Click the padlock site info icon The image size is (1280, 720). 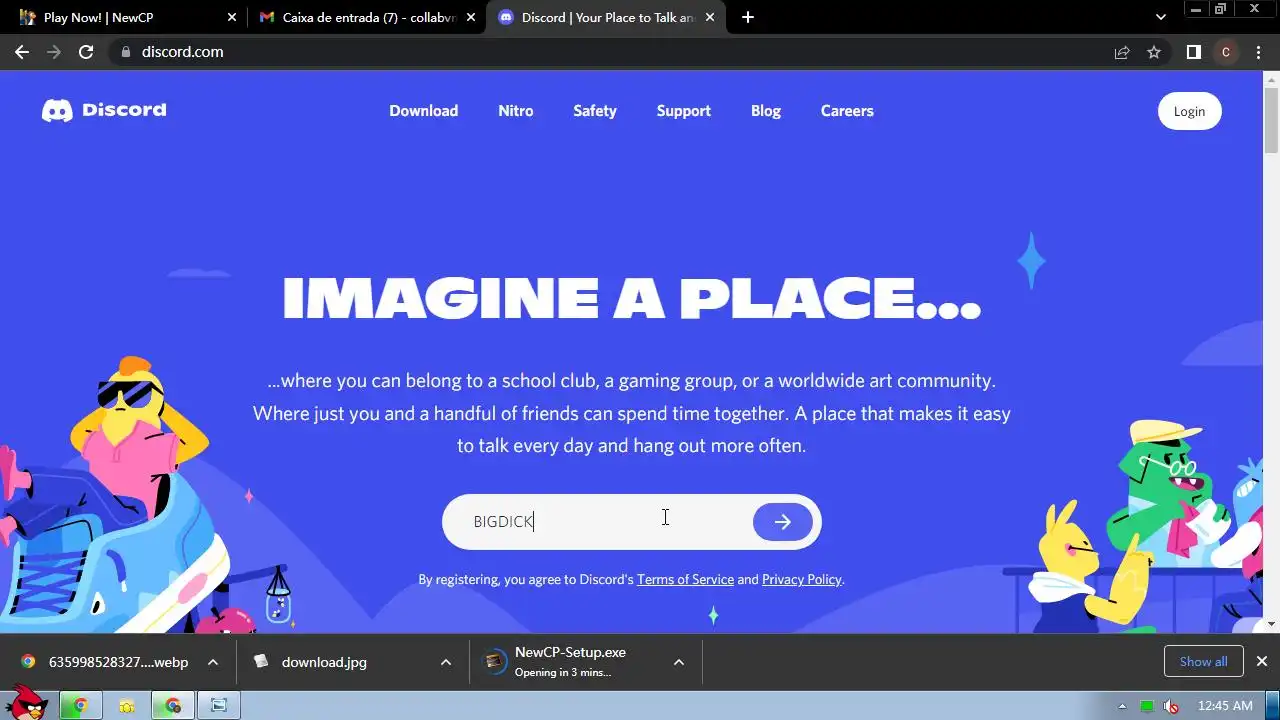click(x=126, y=52)
